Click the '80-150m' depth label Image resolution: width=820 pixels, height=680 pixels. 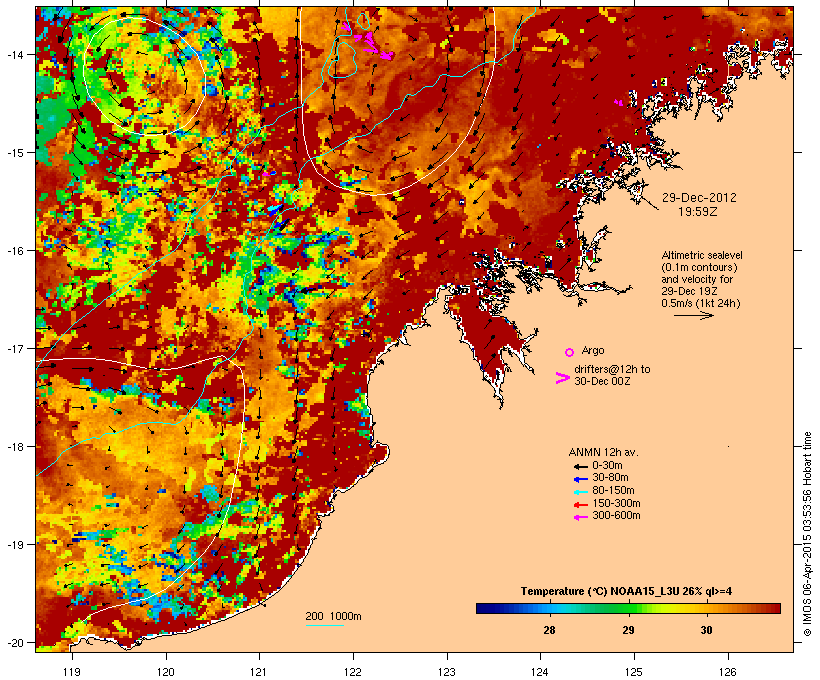coord(613,491)
